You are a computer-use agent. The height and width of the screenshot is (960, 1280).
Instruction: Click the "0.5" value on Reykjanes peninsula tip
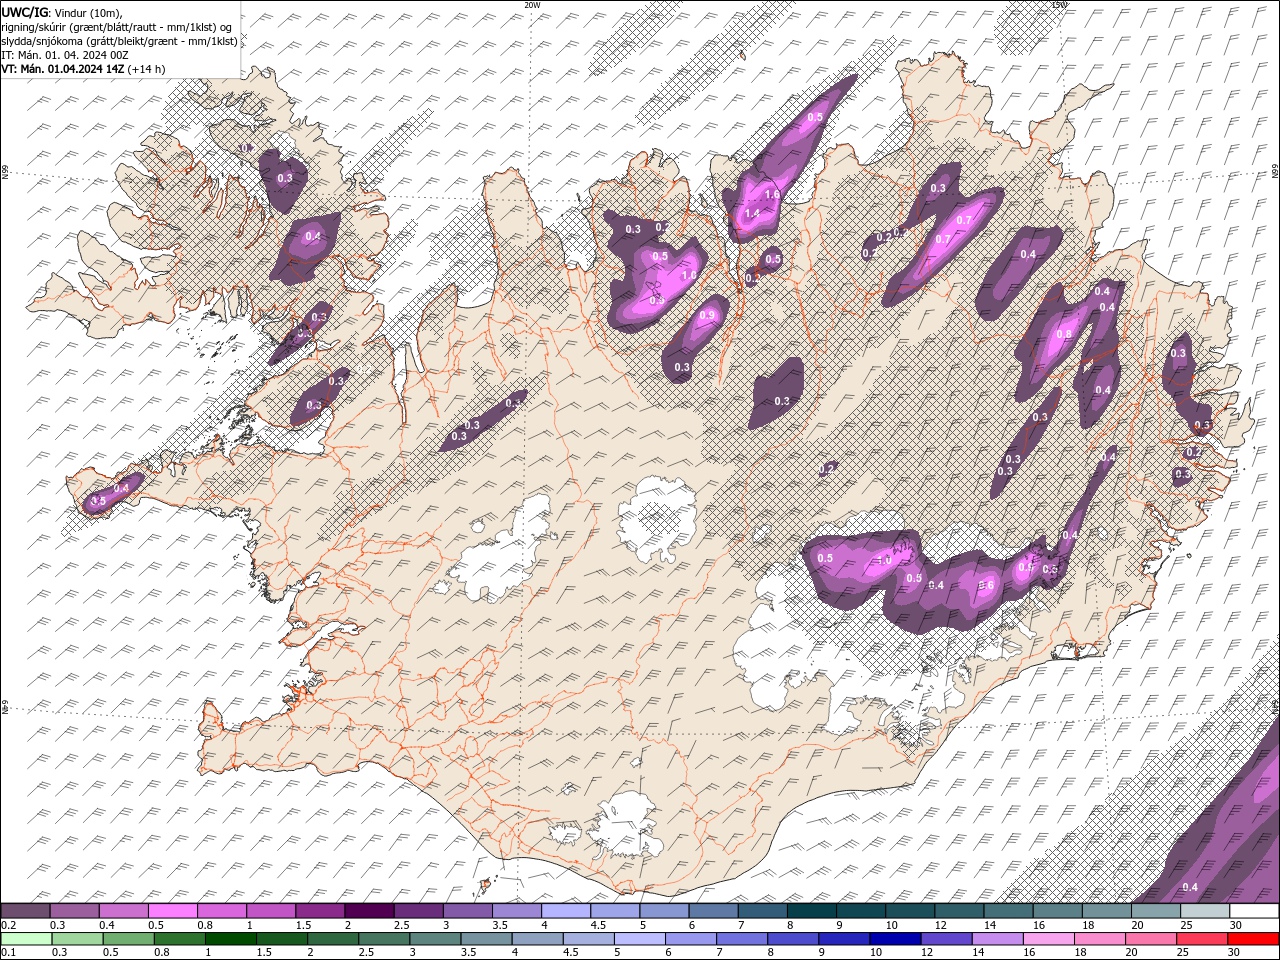(98, 500)
